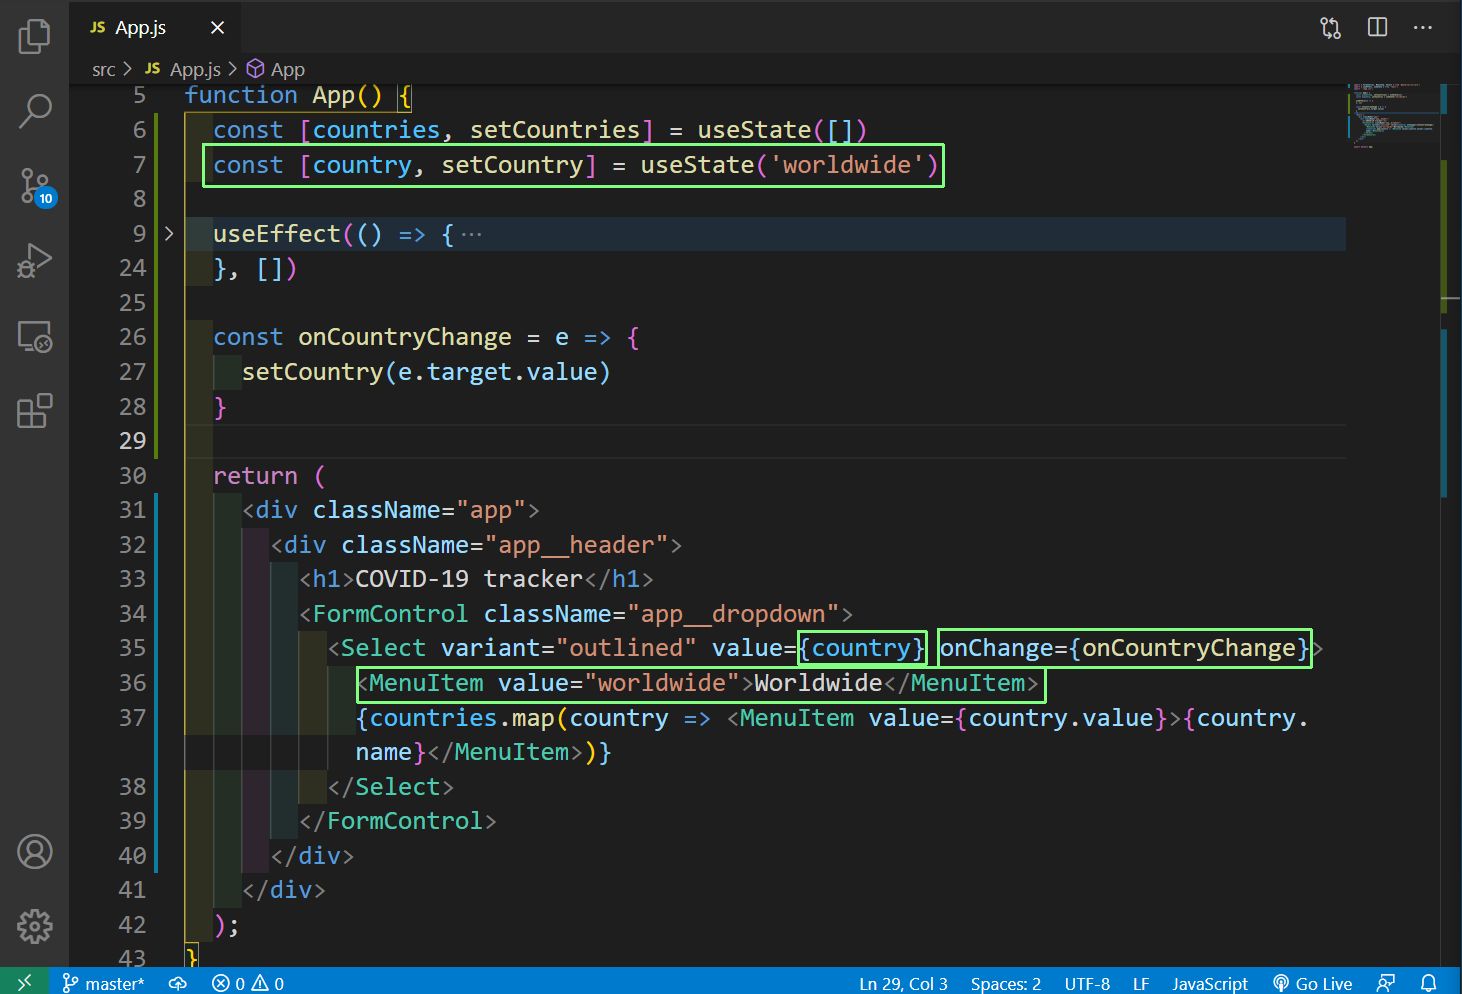1462x994 pixels.
Task: Click on COVID-19 tracker heading text
Action: (469, 579)
